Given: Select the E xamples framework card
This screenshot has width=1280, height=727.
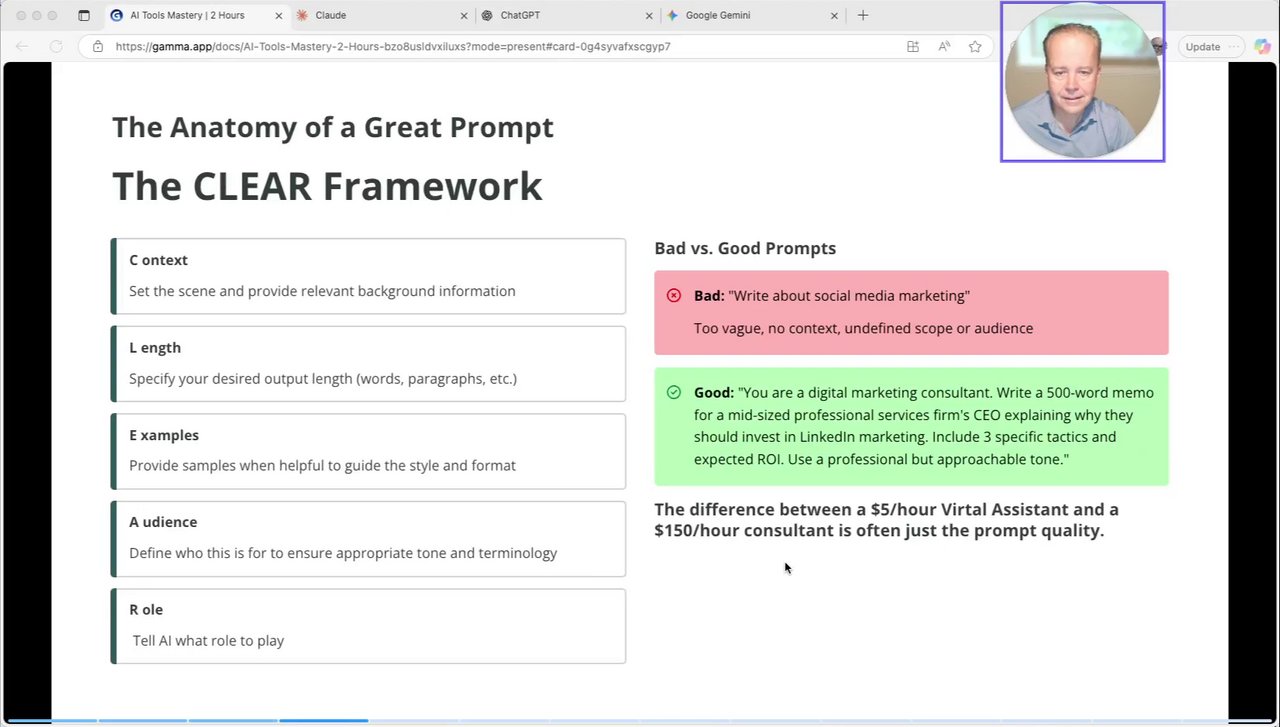Looking at the screenshot, I should click(x=368, y=451).
